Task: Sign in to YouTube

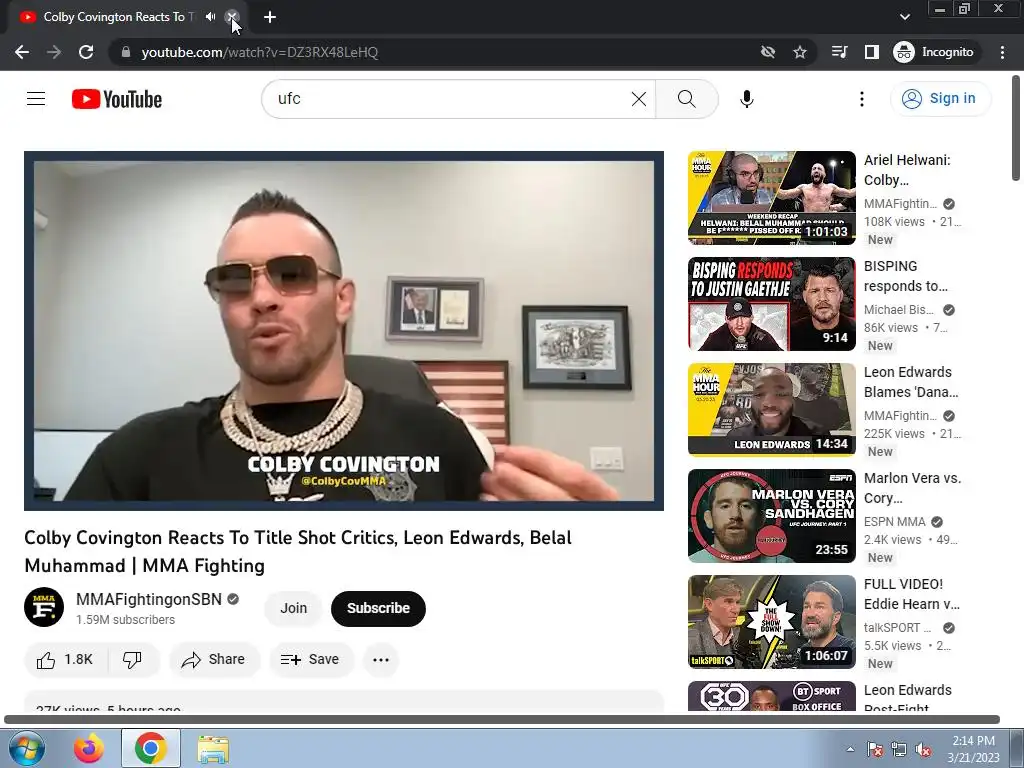Action: tap(940, 99)
